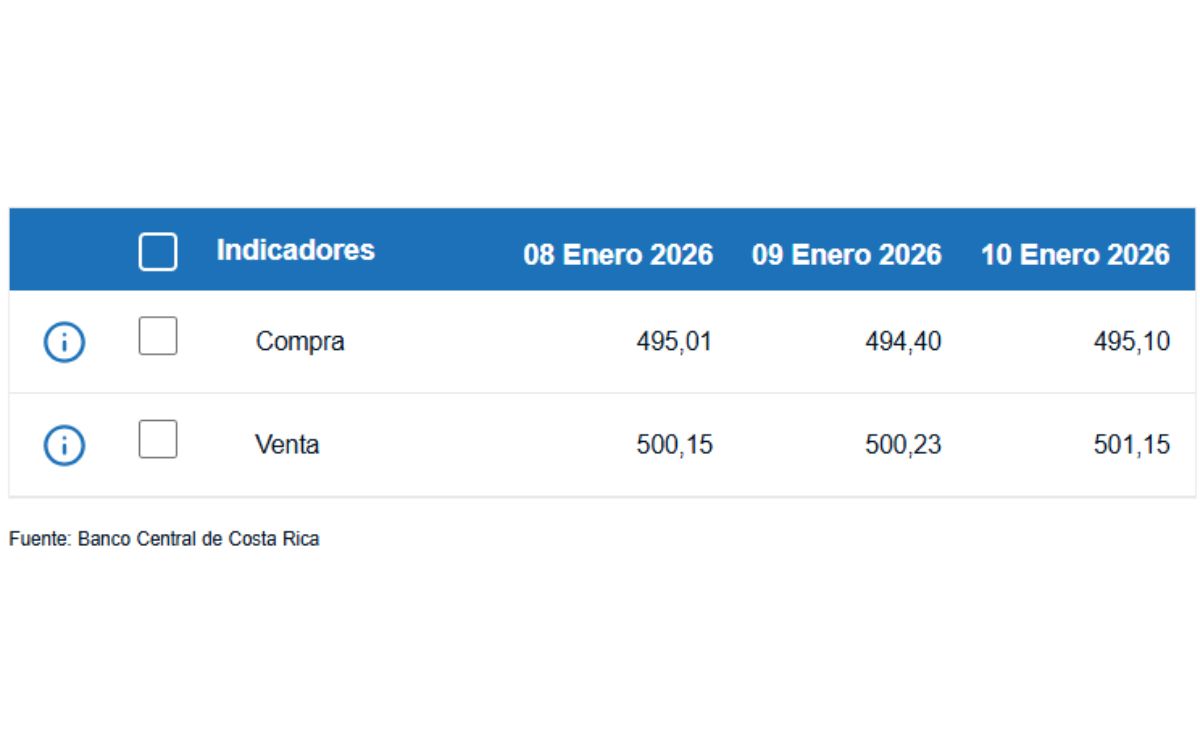
Task: Click the Fuente Banco Central de Costa Rica text
Action: (164, 538)
